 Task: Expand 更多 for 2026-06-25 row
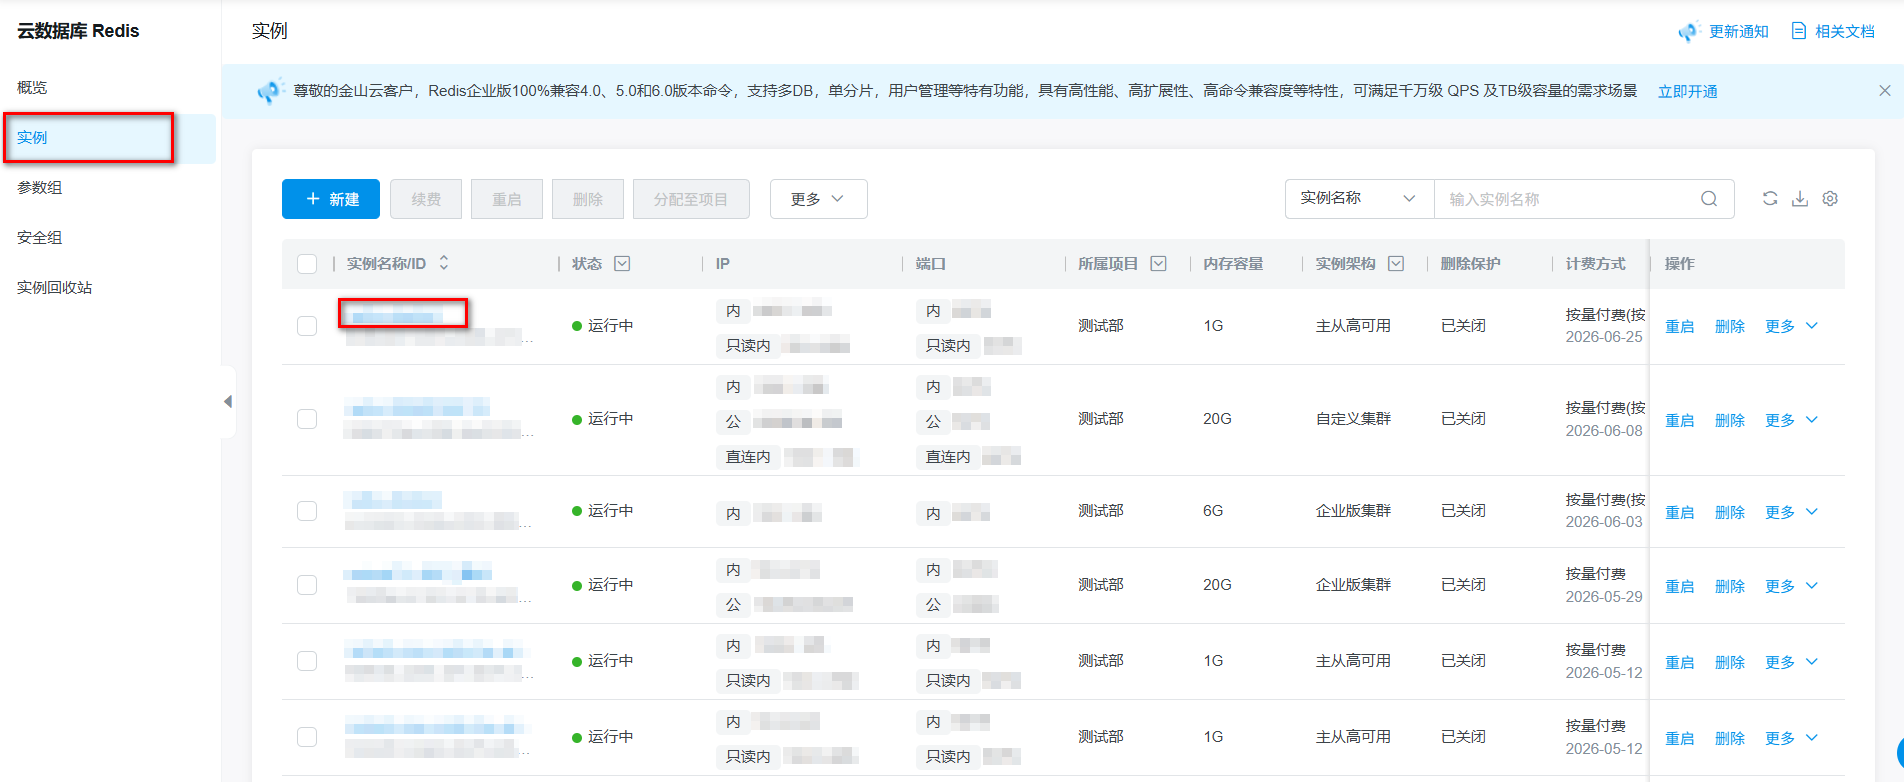pos(1791,326)
